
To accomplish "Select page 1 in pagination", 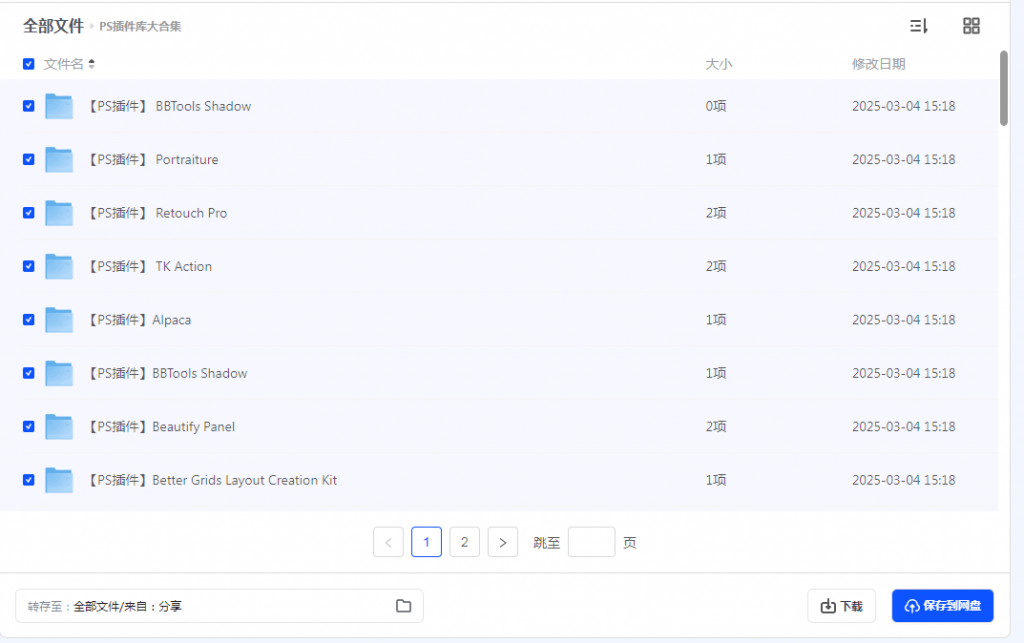I will (426, 542).
